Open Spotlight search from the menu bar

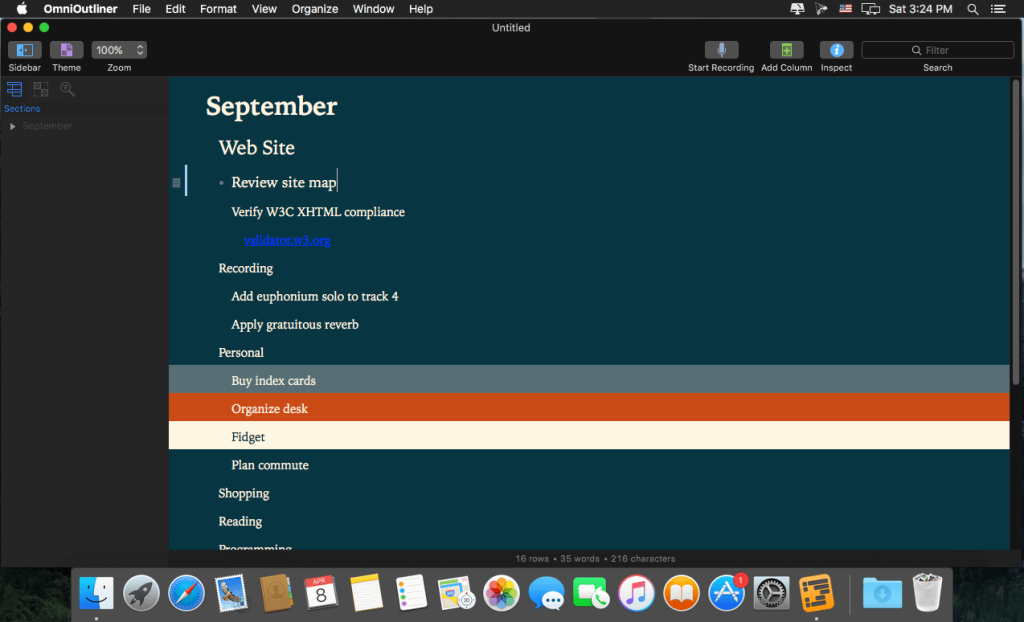tap(971, 9)
